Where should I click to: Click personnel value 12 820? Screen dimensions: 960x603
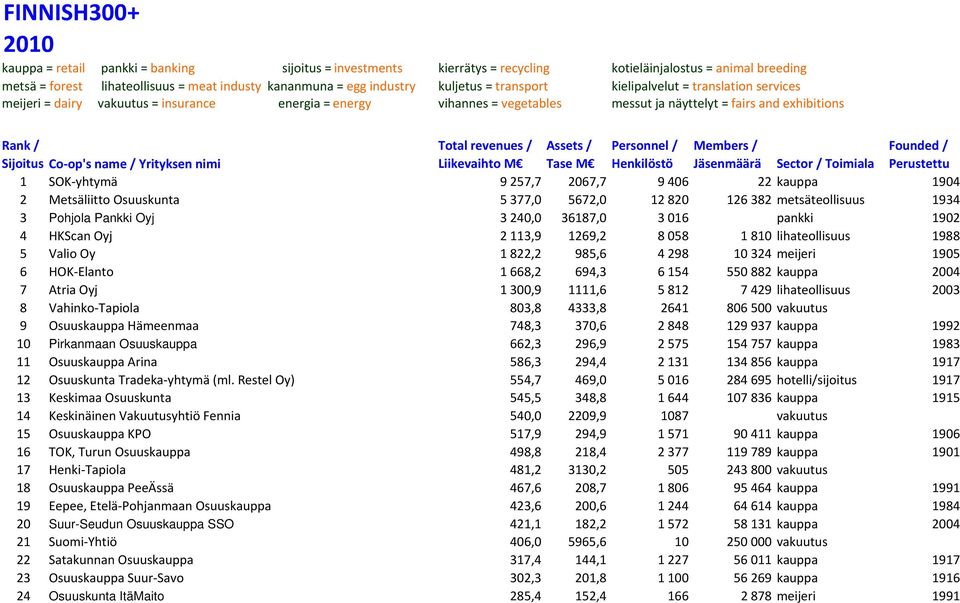tap(670, 200)
